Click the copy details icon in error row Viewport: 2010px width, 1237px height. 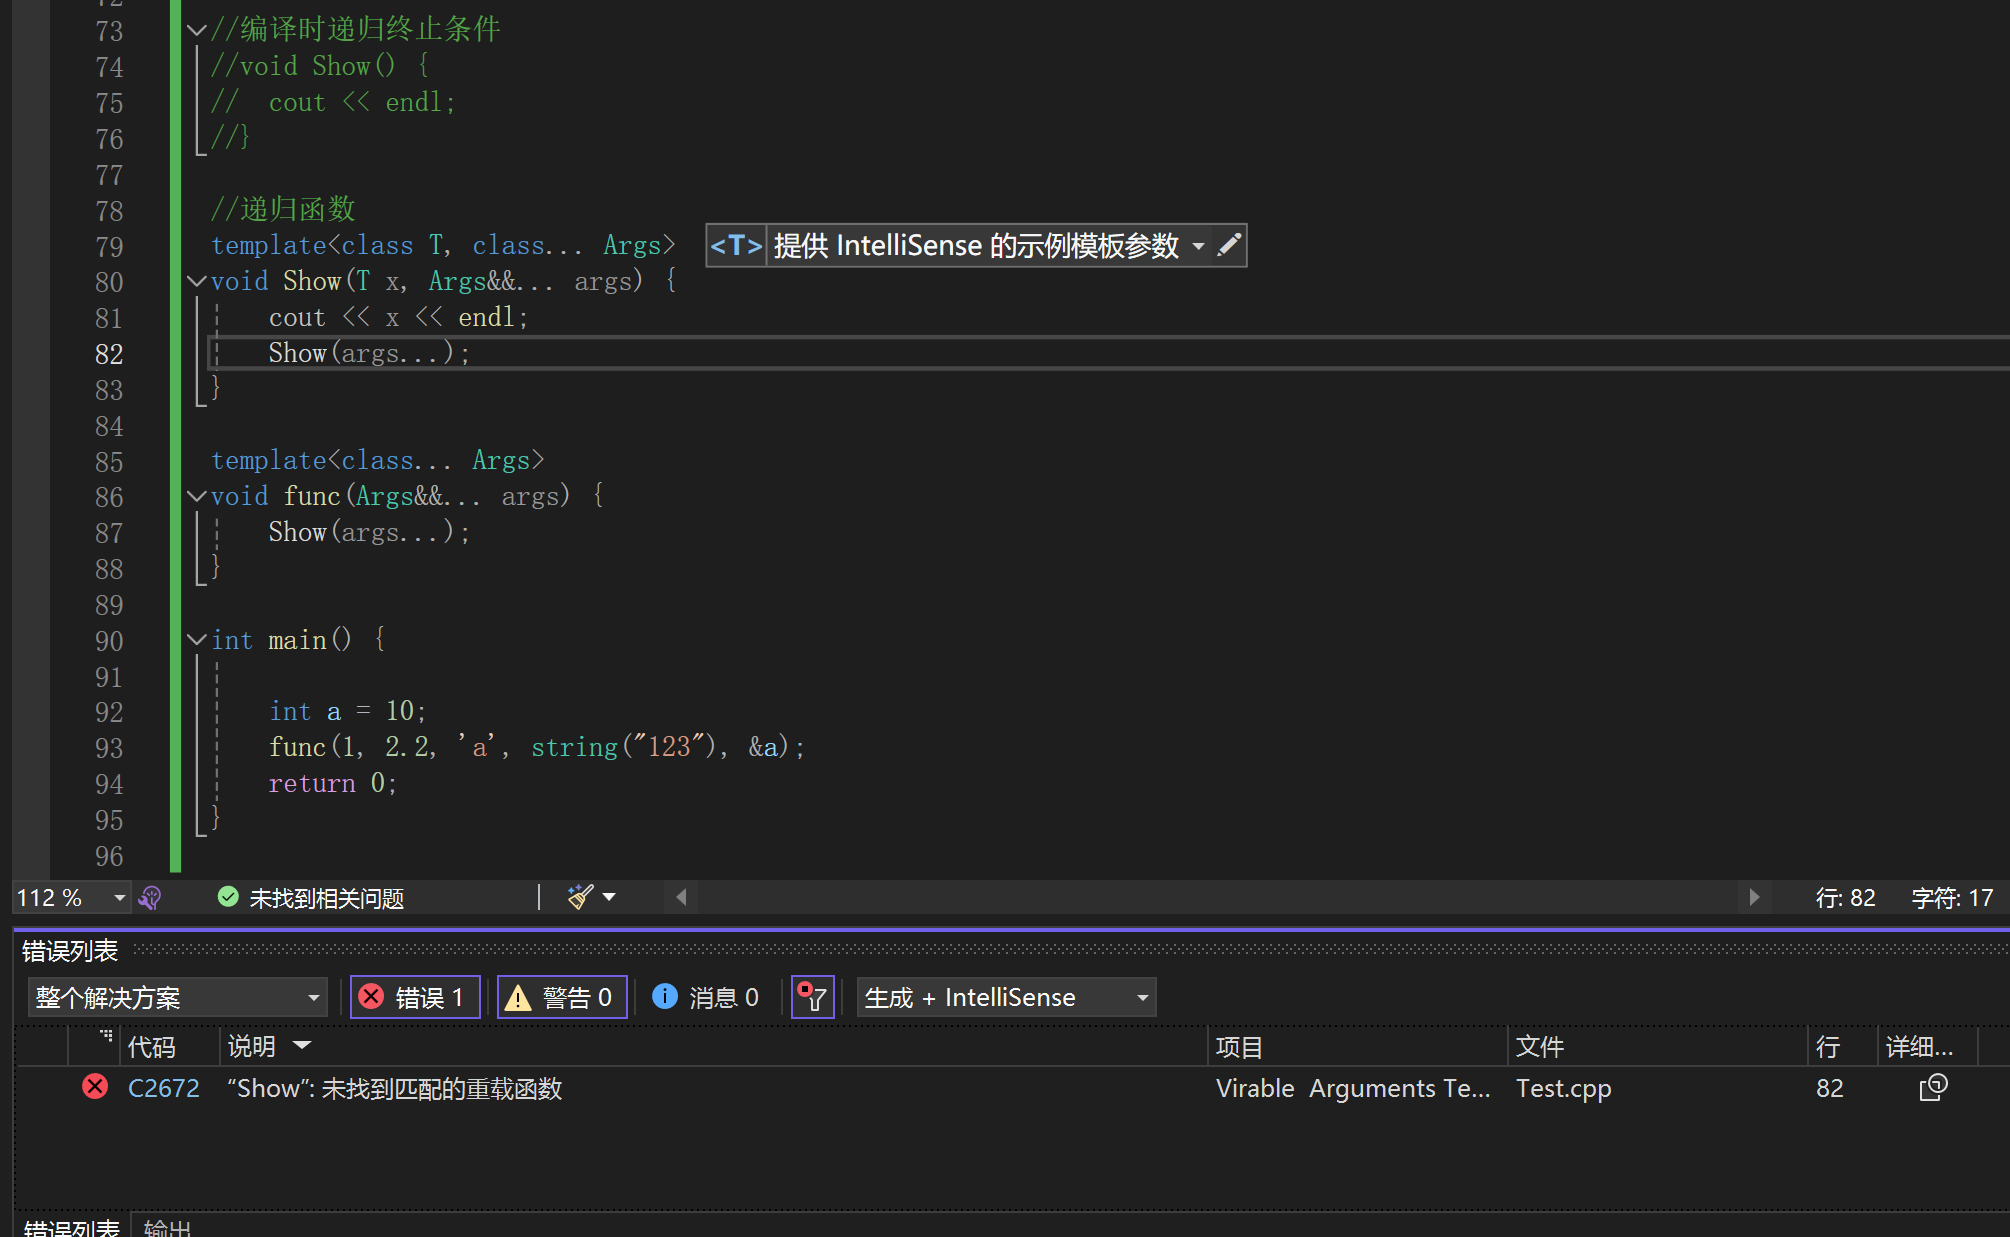[1933, 1088]
